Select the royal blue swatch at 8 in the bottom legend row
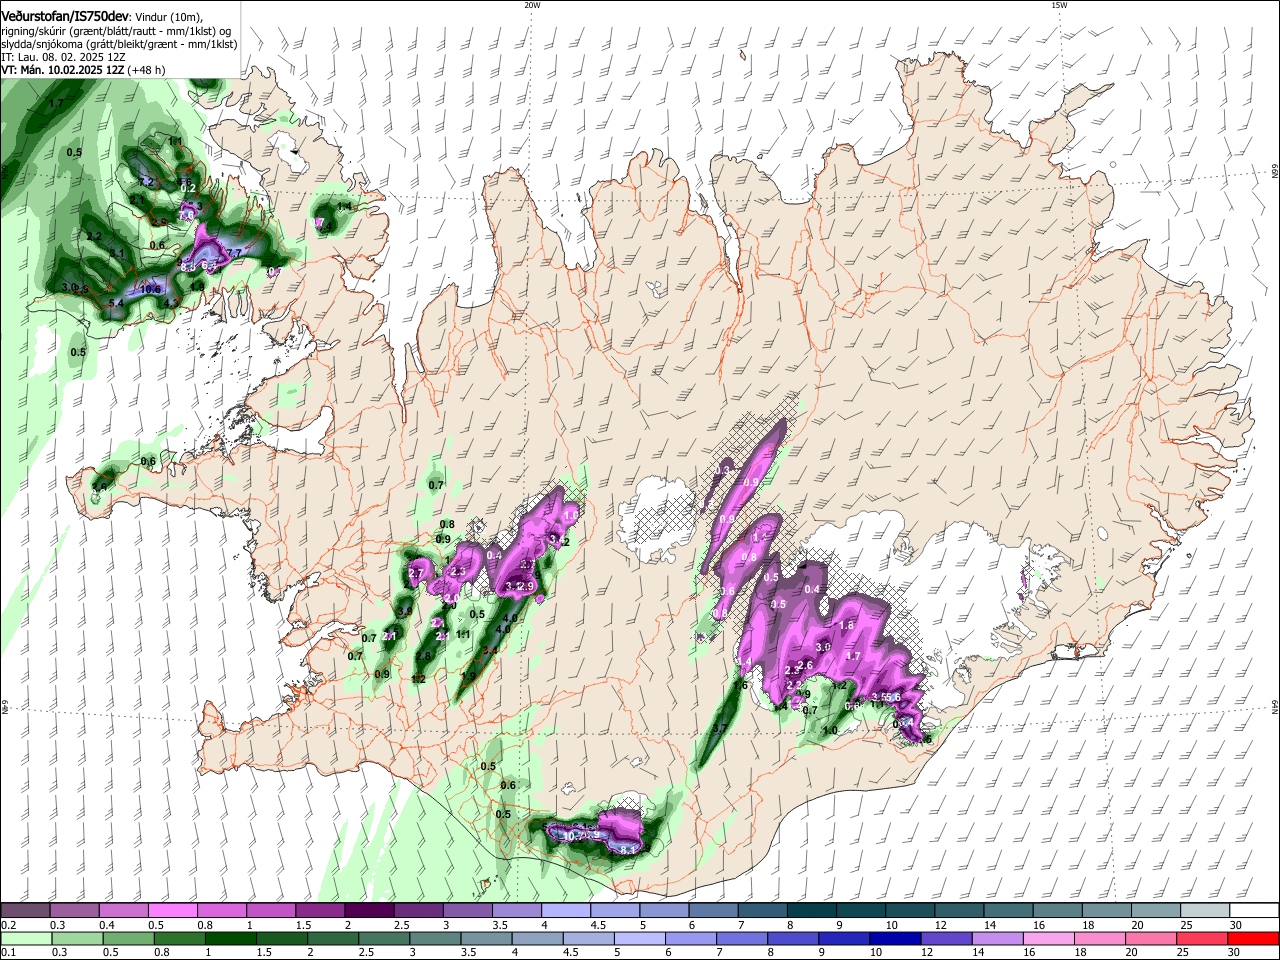Viewport: 1280px width, 960px height. pos(792,938)
